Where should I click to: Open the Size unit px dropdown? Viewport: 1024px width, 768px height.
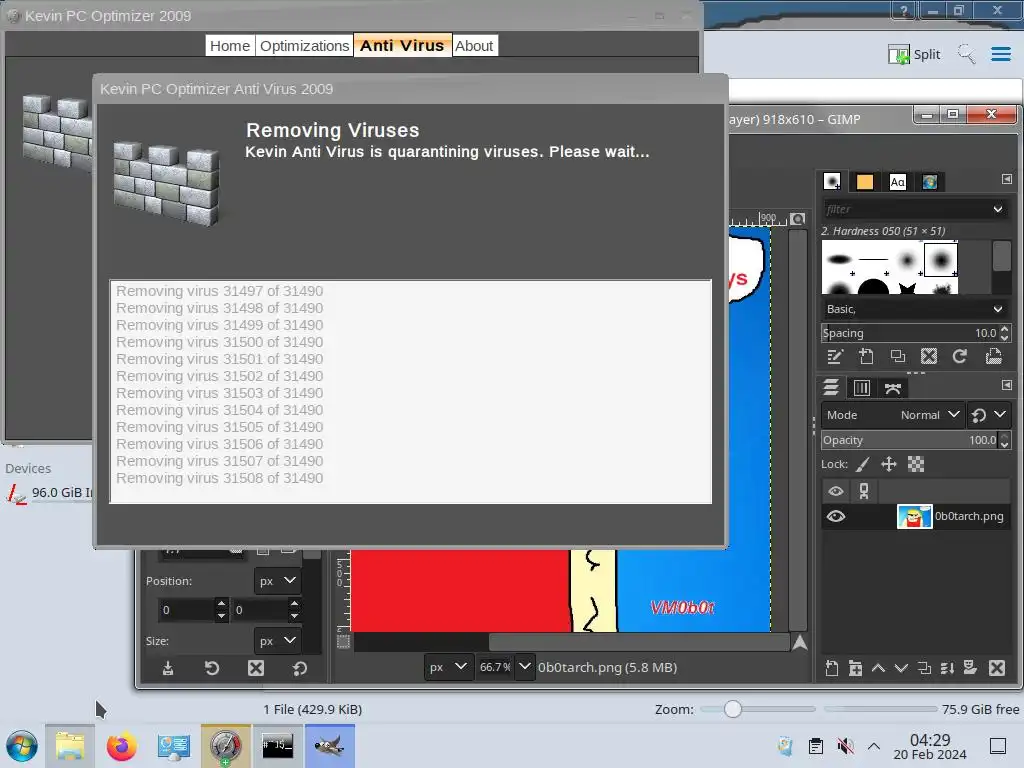277,641
